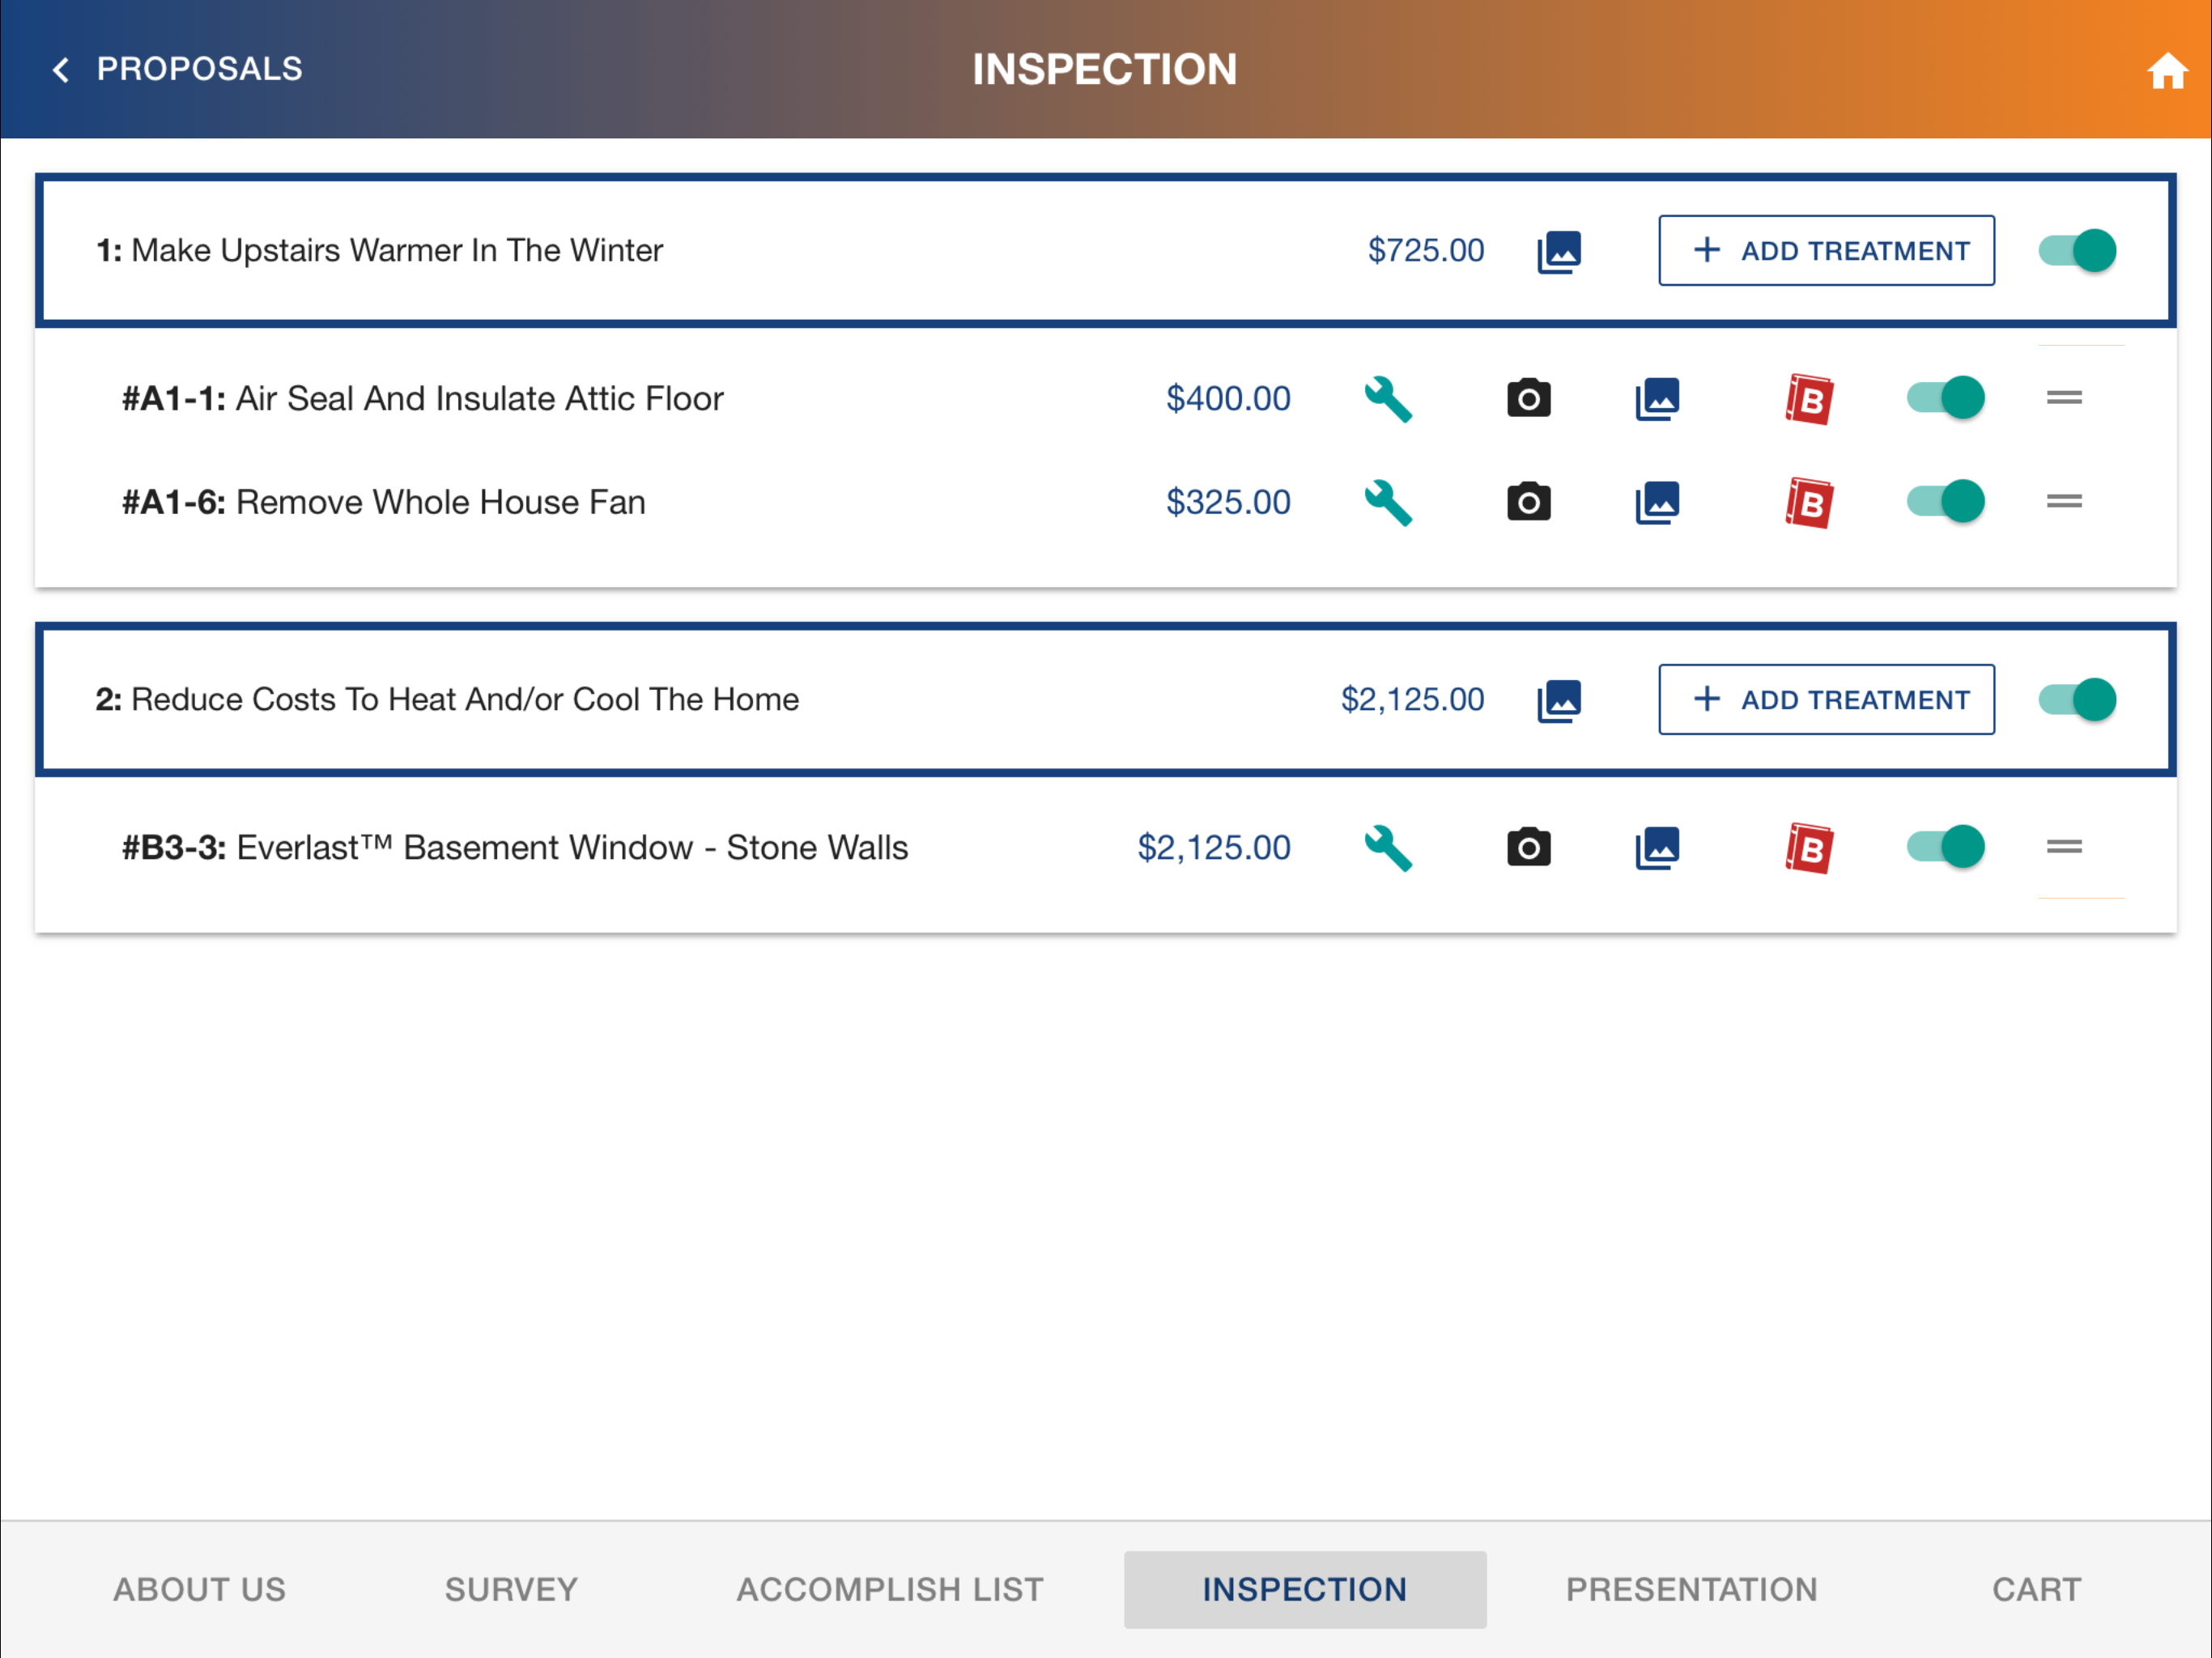
Task: Open wrench settings for Everlast Basement Window
Action: [x=1388, y=848]
